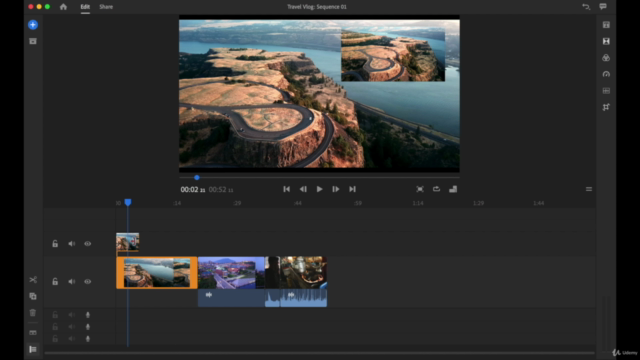Switch to the Edit tab
Viewport: 640px width, 360px height.
point(85,7)
